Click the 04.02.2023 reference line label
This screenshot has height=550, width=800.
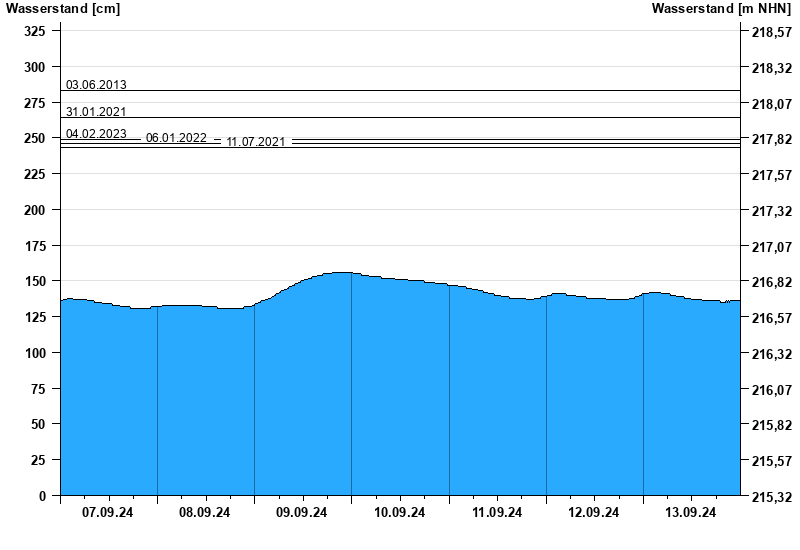click(x=96, y=134)
